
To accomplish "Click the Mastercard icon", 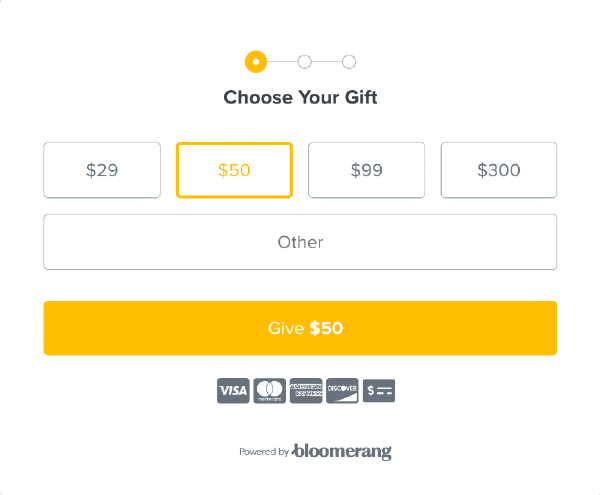I will 269,391.
